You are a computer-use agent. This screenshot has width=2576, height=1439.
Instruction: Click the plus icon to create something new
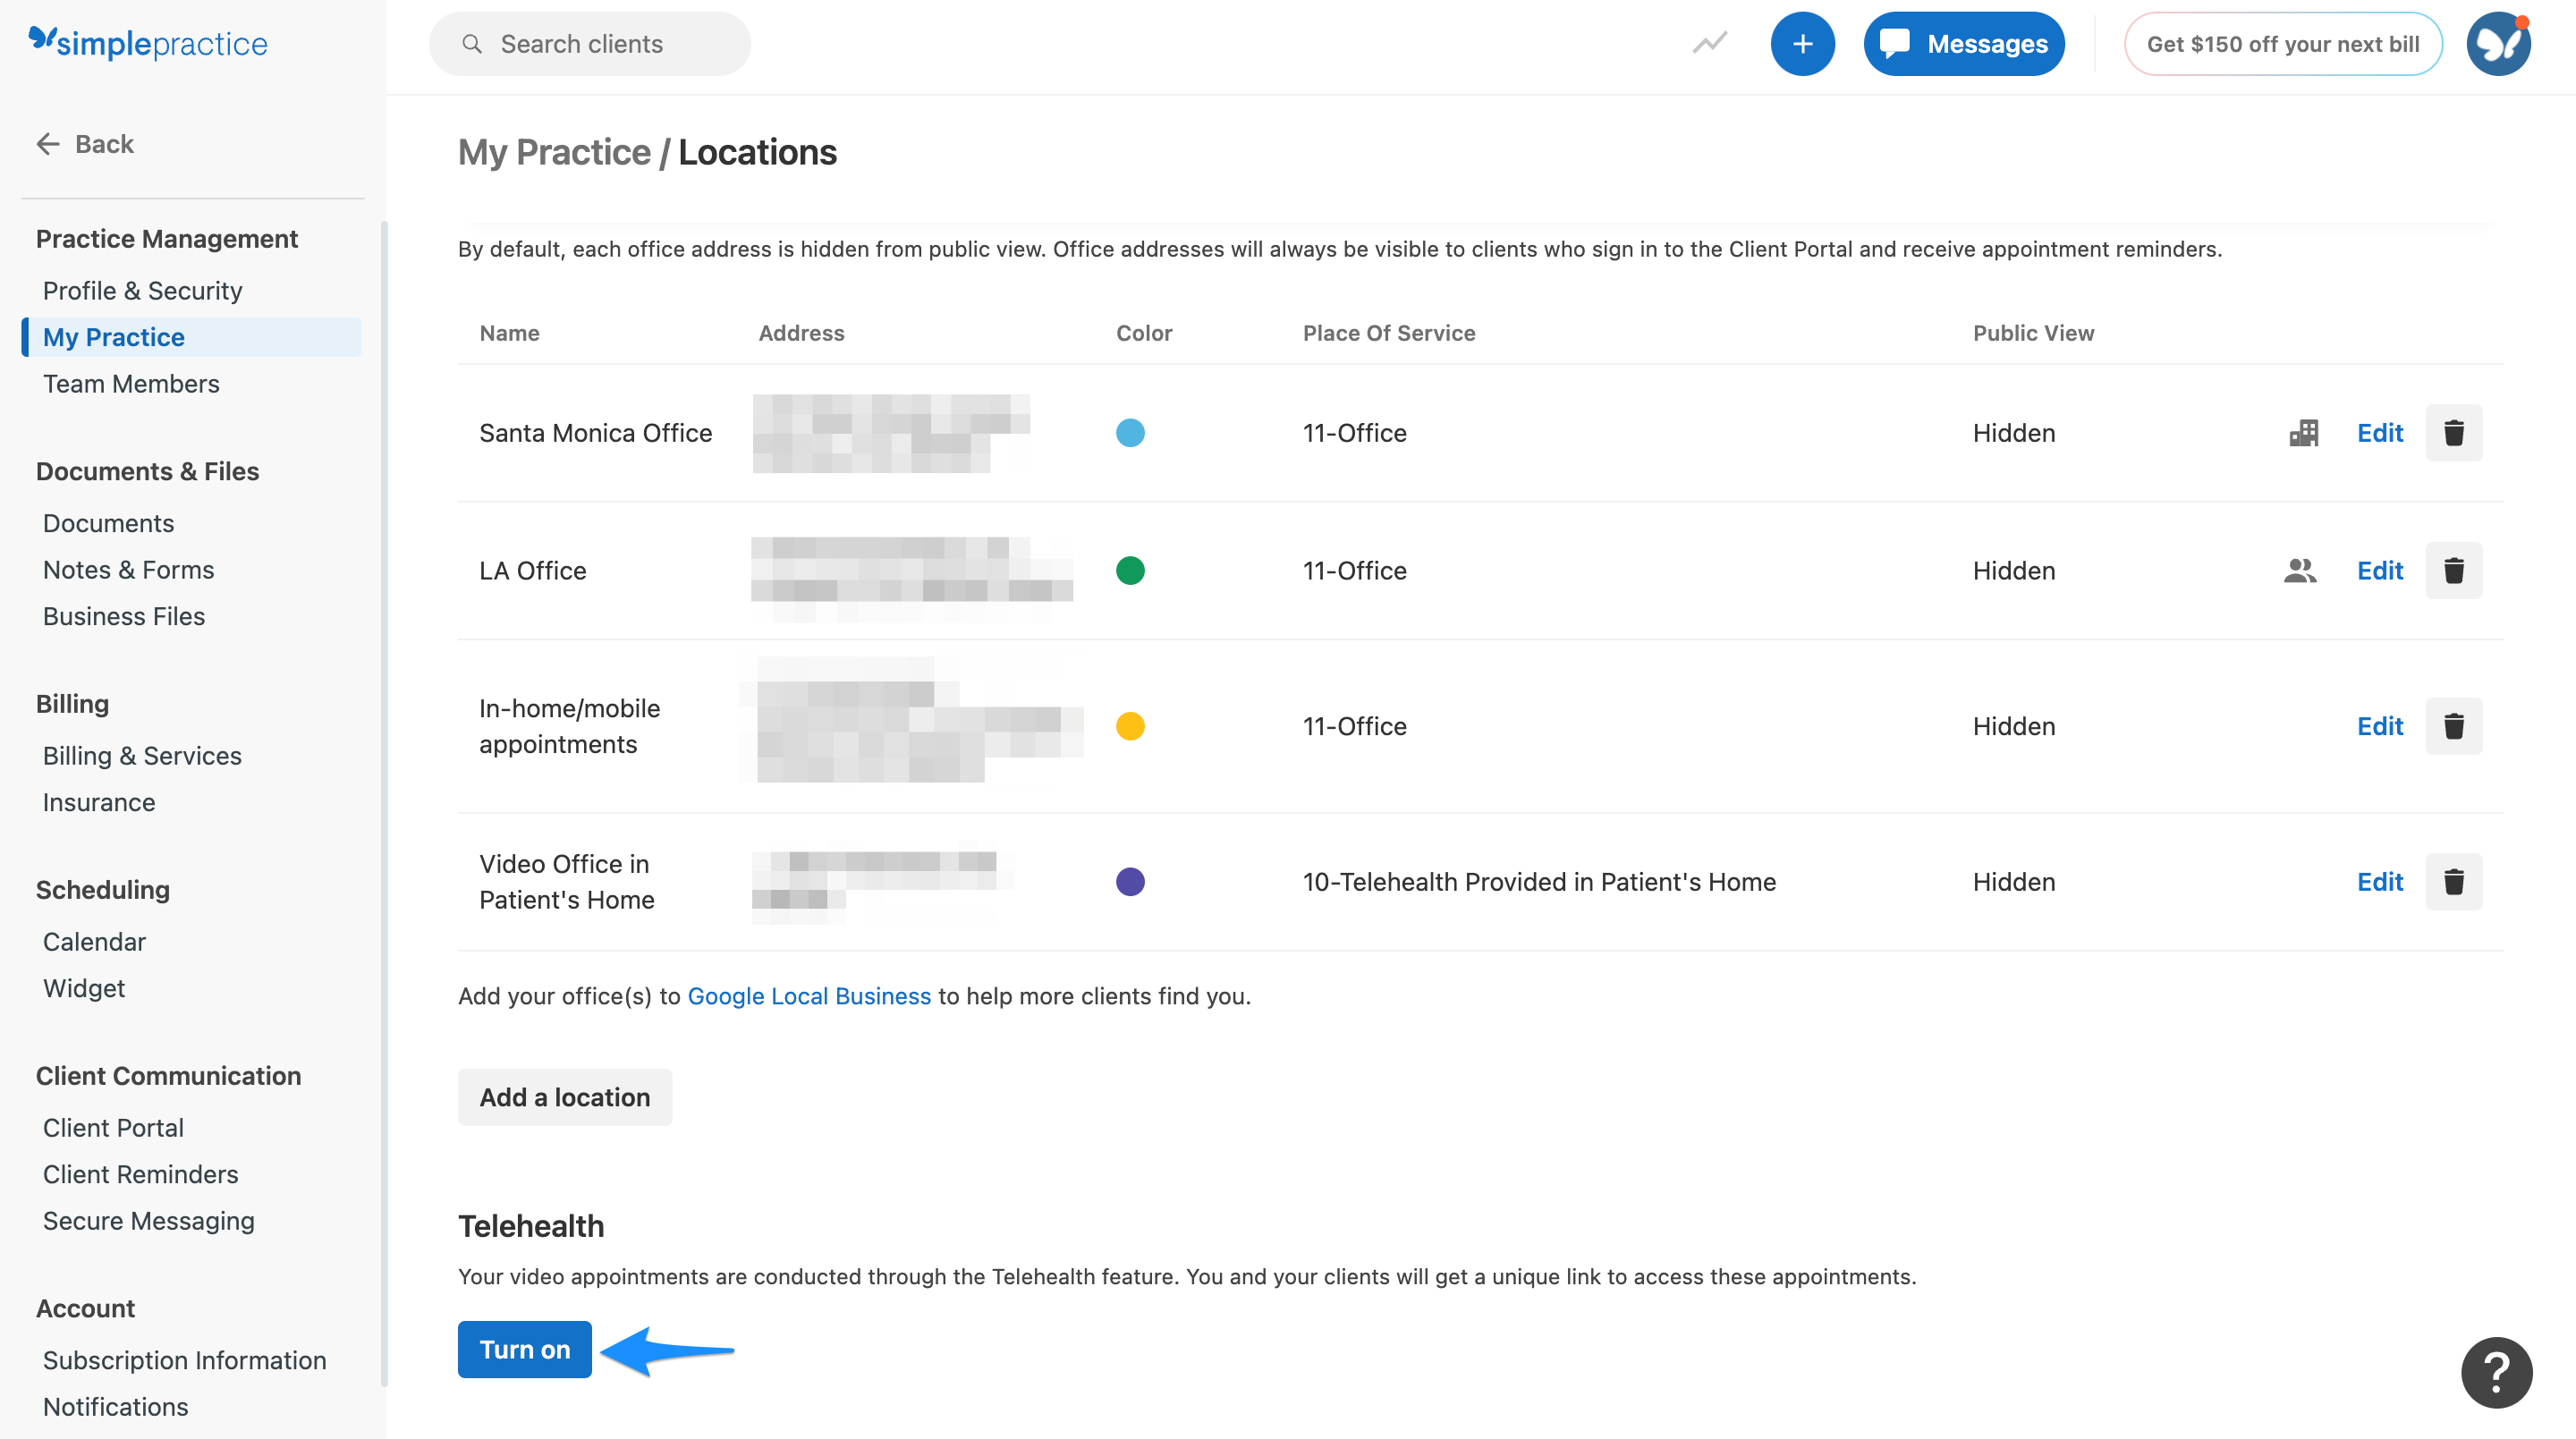click(x=1802, y=43)
